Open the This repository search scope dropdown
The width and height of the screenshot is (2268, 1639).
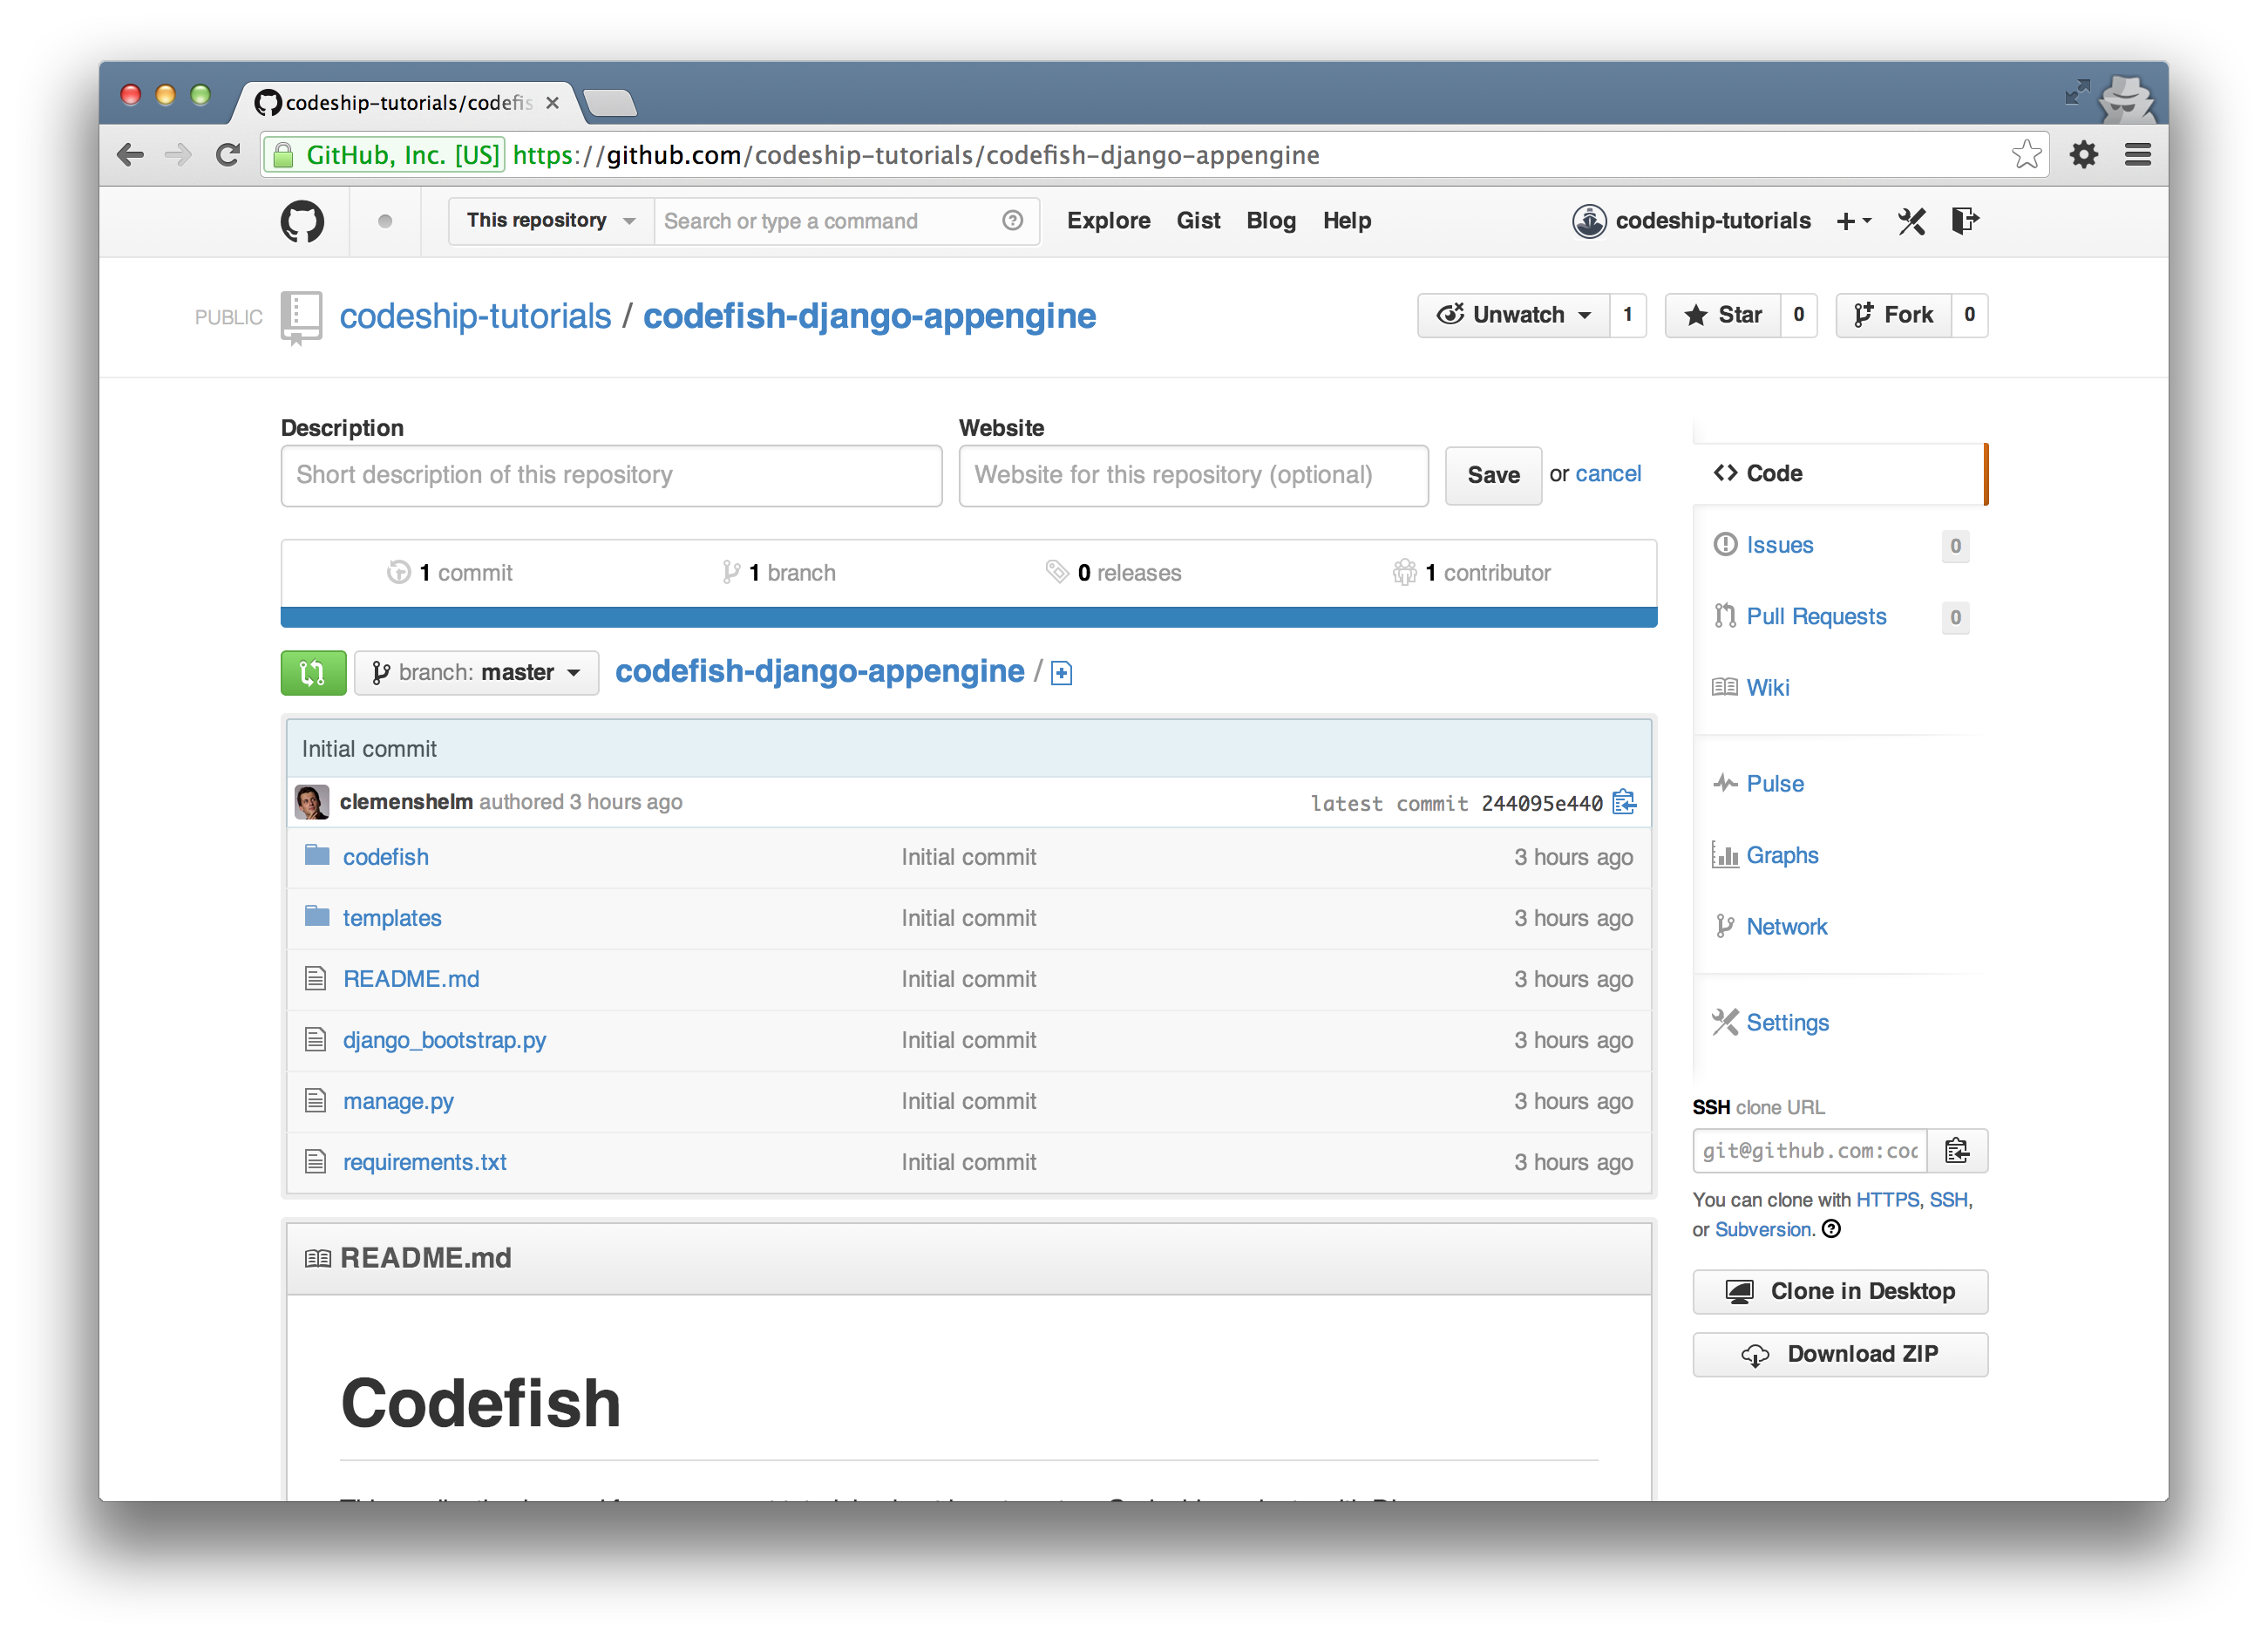click(x=551, y=221)
